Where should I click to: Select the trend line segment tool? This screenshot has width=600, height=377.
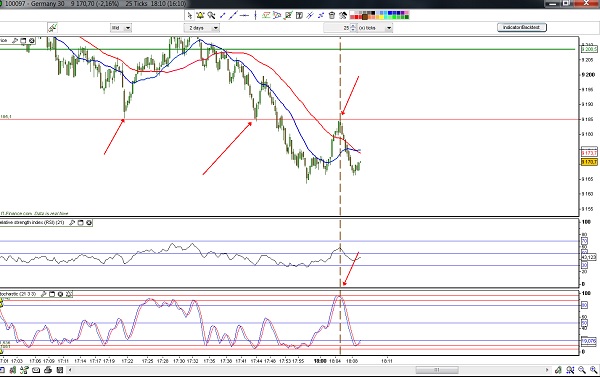(x=222, y=15)
